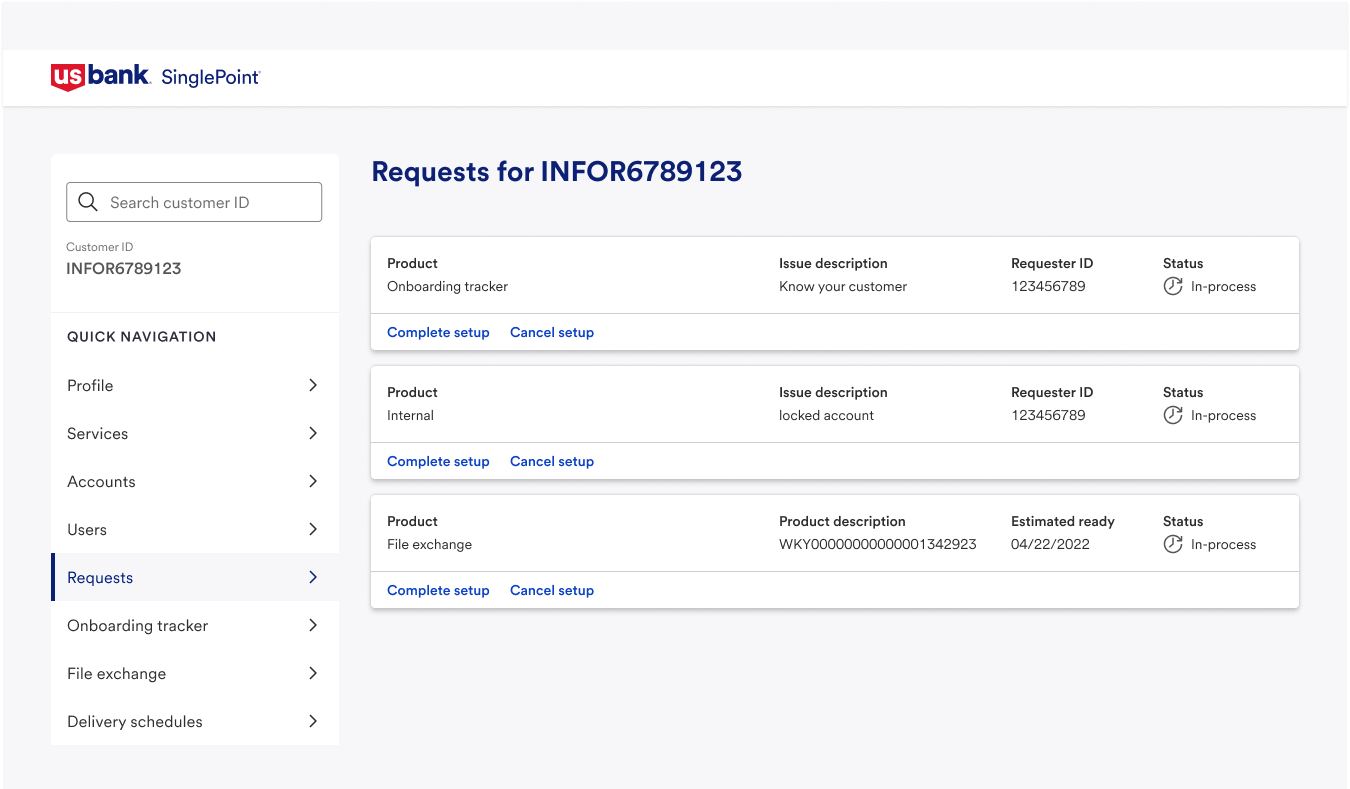1350x789 pixels.
Task: Expand the Requests chevron arrow
Action: pyautogui.click(x=313, y=577)
